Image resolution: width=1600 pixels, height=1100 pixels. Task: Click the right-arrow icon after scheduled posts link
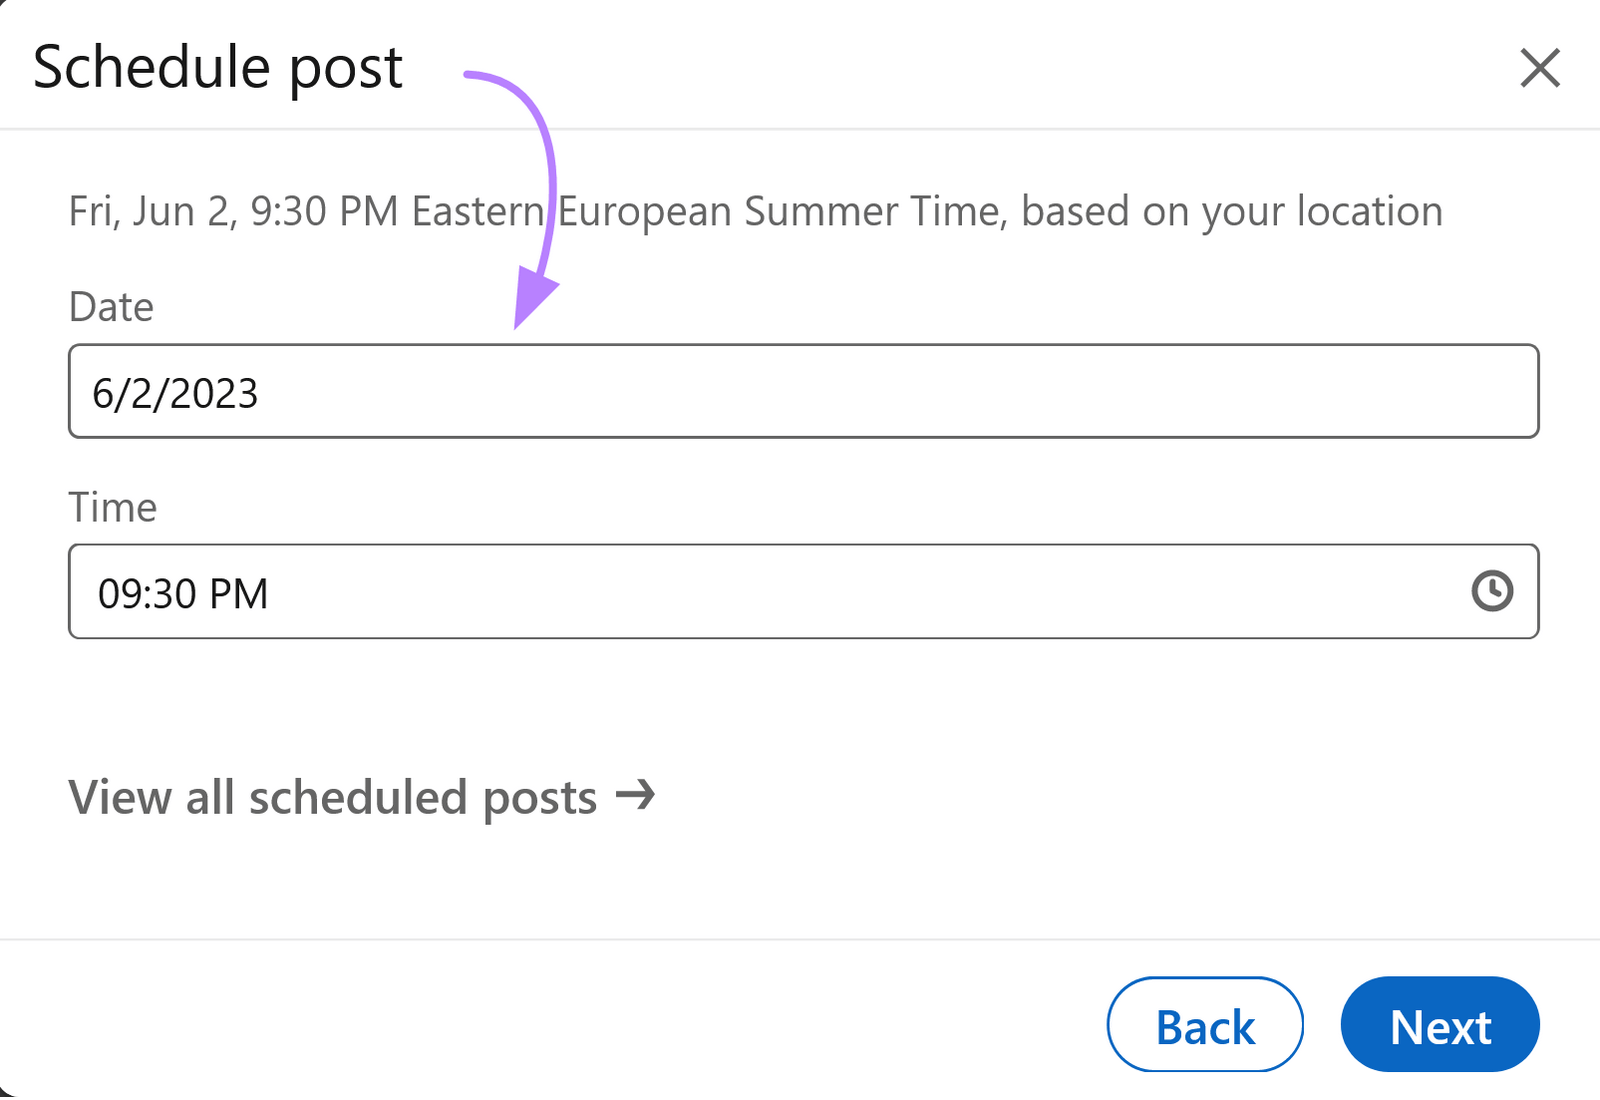point(637,797)
